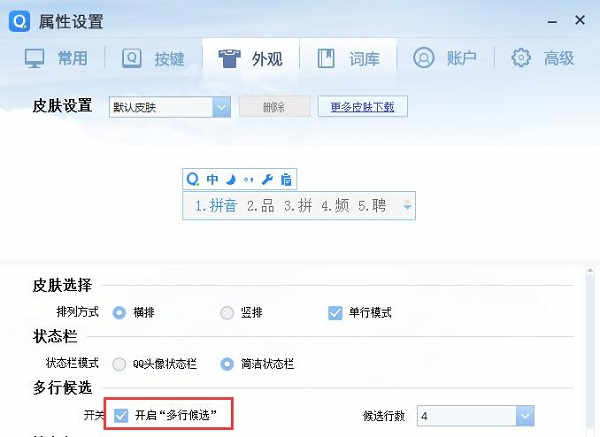Switch to the 按键 tab
This screenshot has height=437, width=600.
coord(153,59)
